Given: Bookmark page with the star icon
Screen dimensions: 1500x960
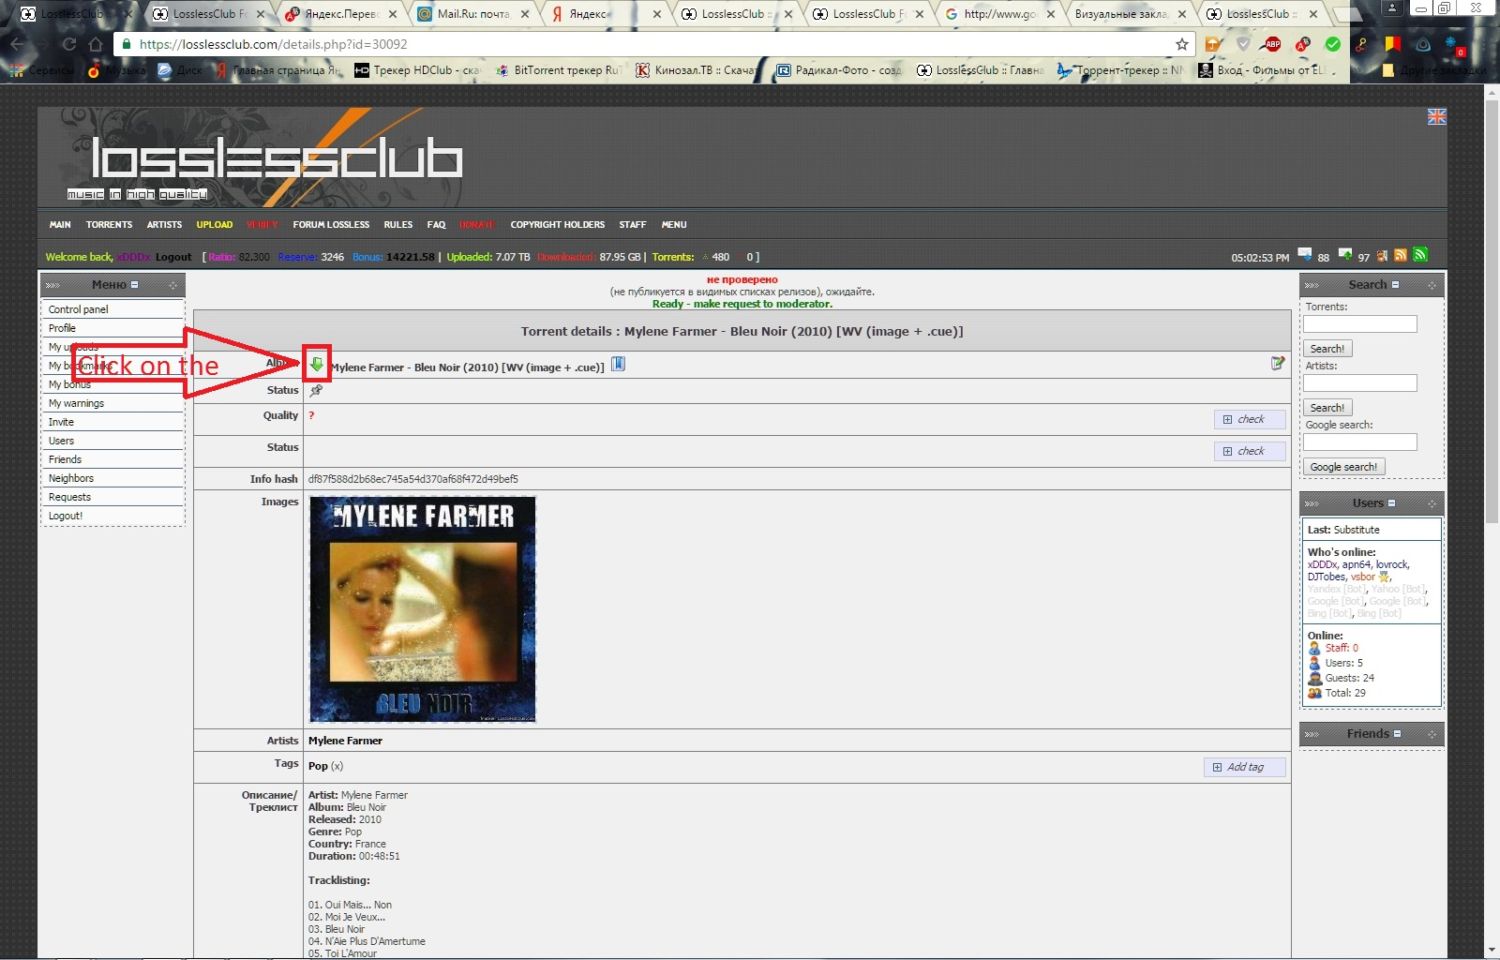Looking at the screenshot, I should [x=1182, y=44].
